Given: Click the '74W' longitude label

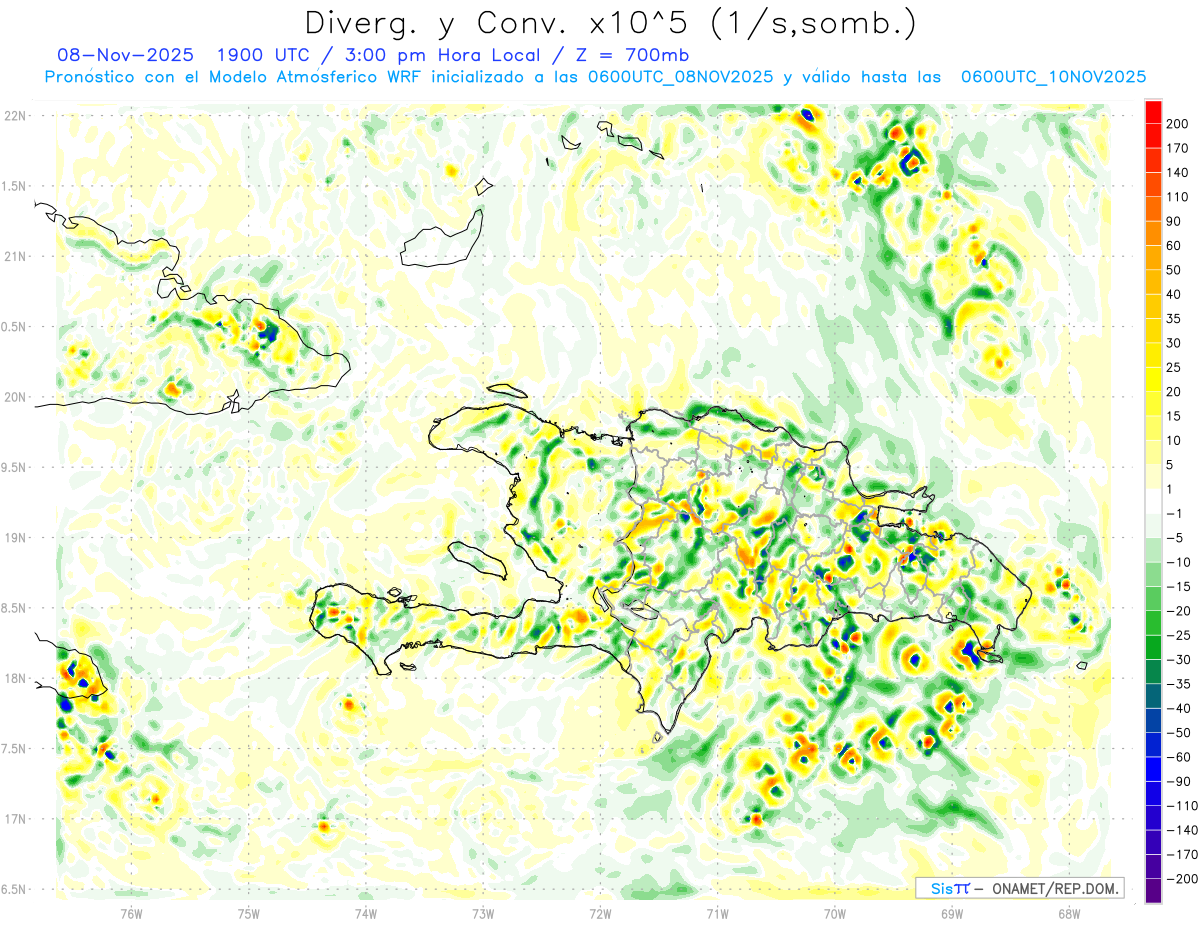Looking at the screenshot, I should pos(366,913).
